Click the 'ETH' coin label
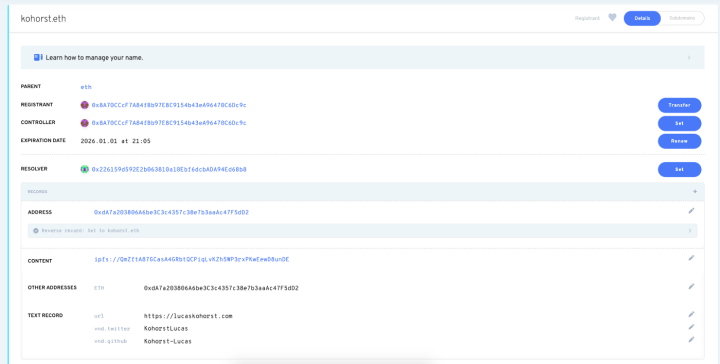Image resolution: width=720 pixels, height=364 pixels. point(99,288)
